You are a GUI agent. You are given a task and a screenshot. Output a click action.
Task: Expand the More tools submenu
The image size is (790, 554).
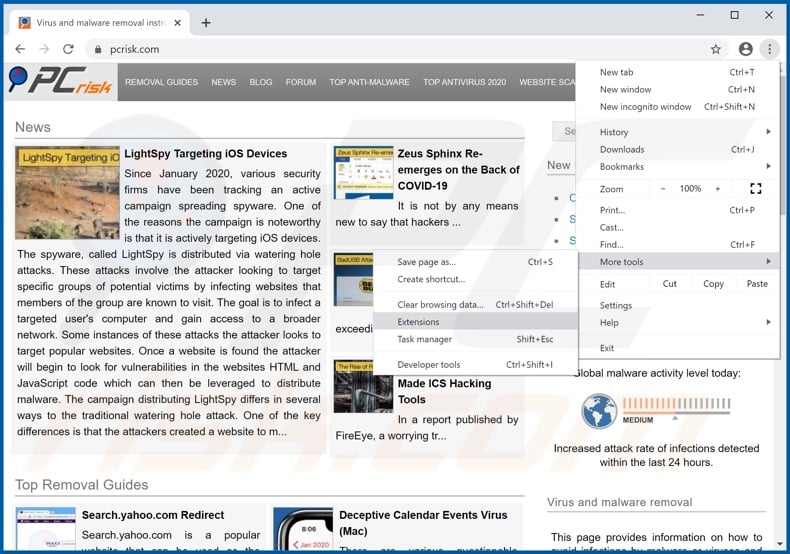(x=678, y=262)
